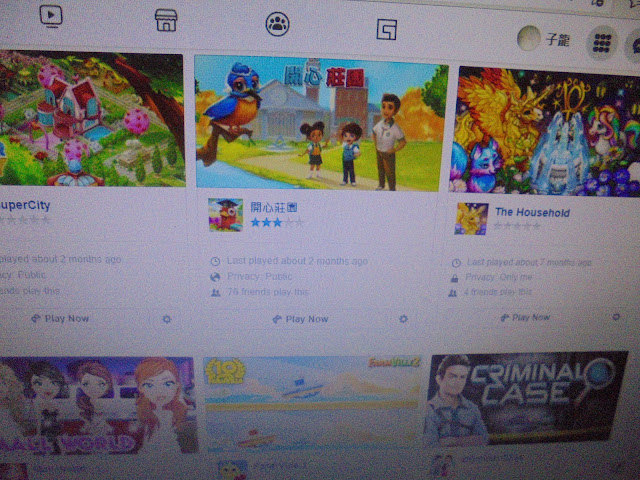
Task: Click the clock icon under The Household
Action: tap(456, 263)
